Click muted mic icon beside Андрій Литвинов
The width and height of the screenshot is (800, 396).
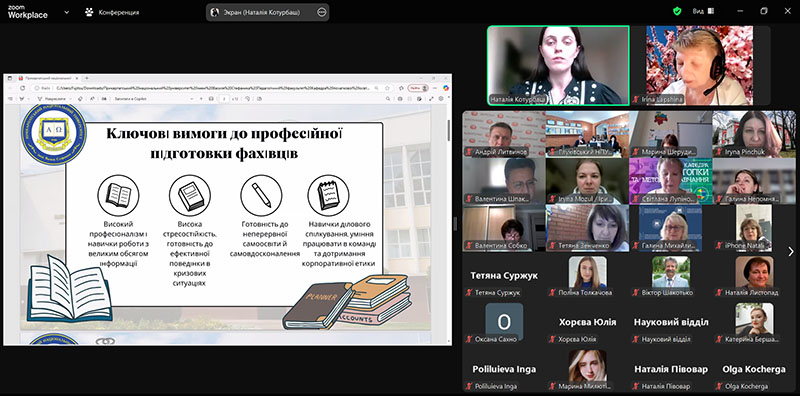pos(468,152)
